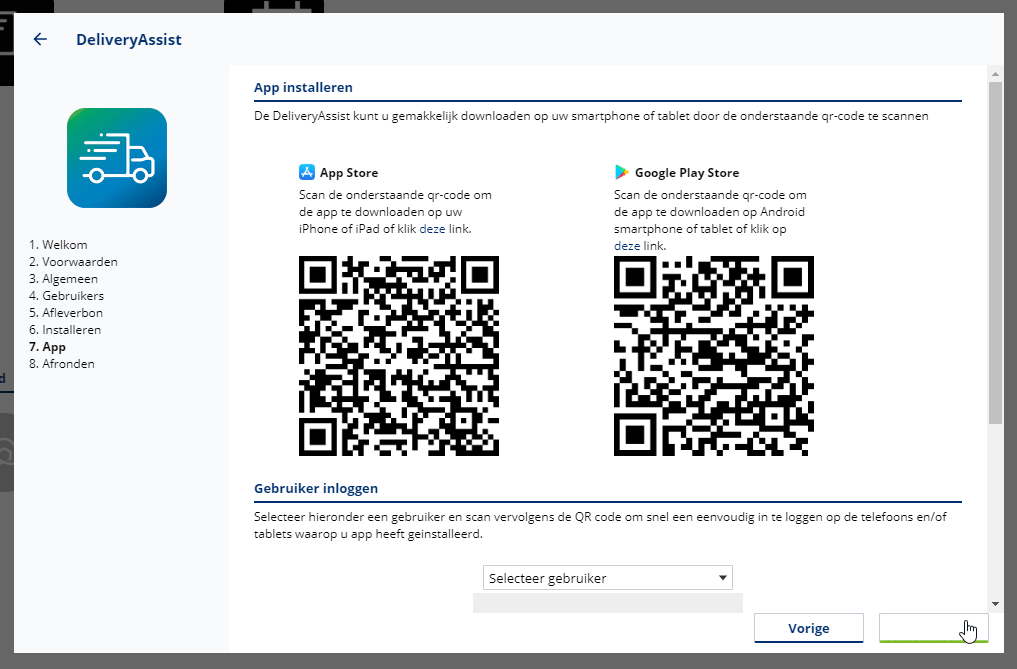Viewport: 1017px width, 669px height.
Task: Go to step 2. Voorwaarden
Action: (73, 262)
